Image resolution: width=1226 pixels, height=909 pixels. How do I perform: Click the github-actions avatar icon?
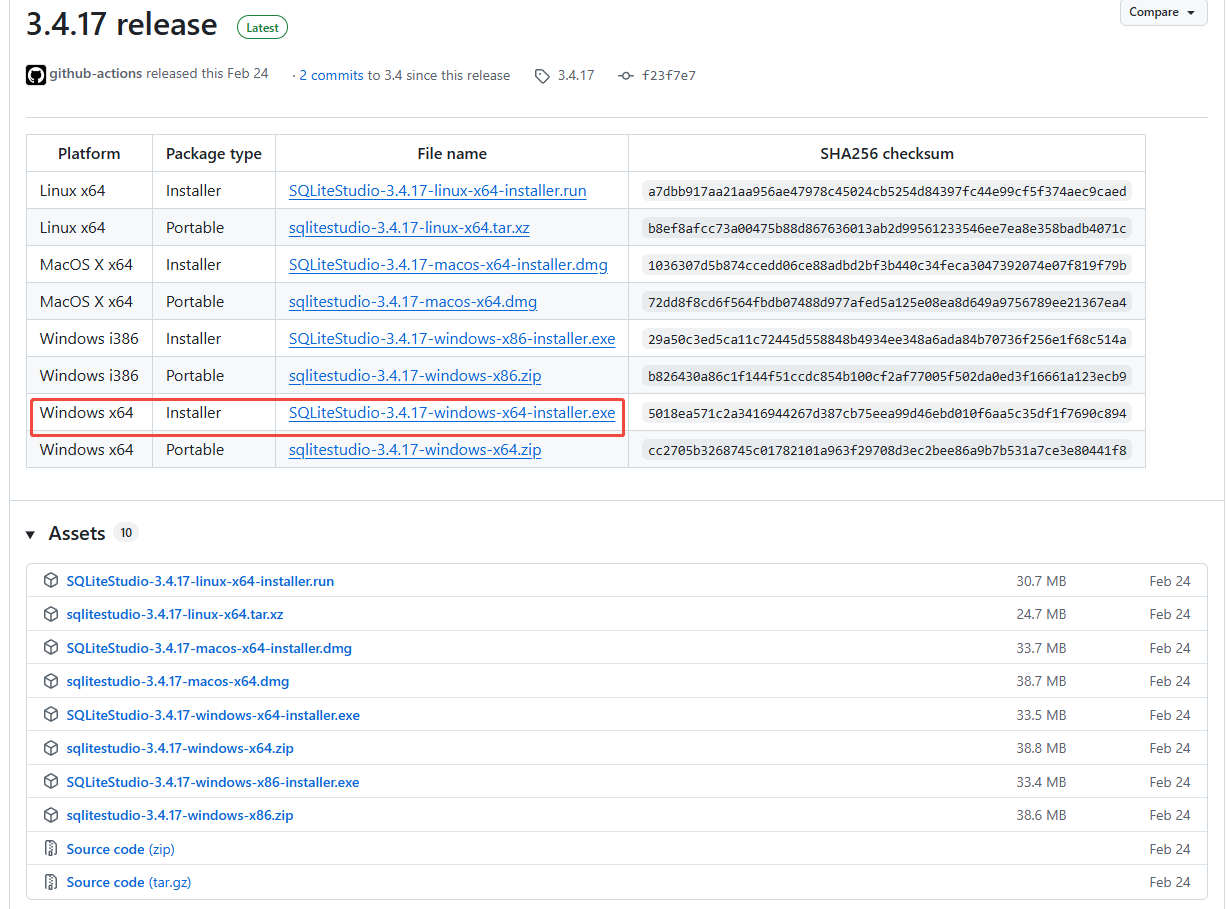coord(36,75)
